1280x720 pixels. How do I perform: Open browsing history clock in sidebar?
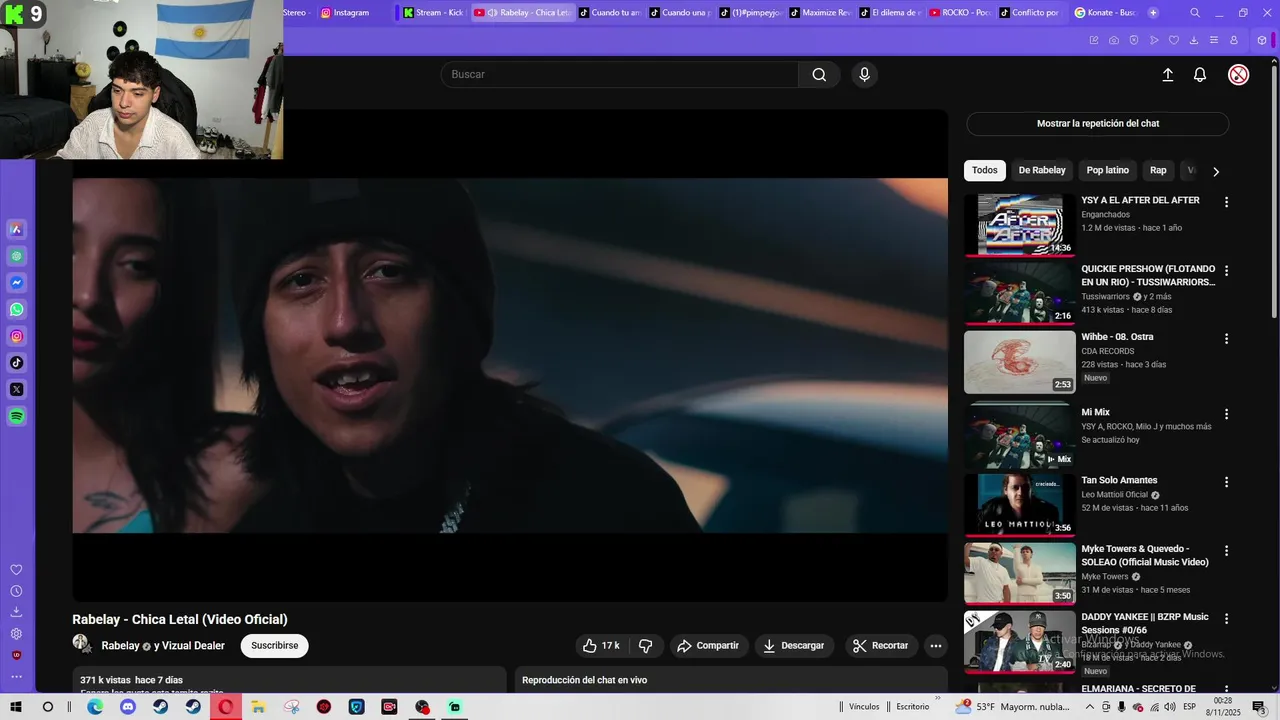coord(16,591)
